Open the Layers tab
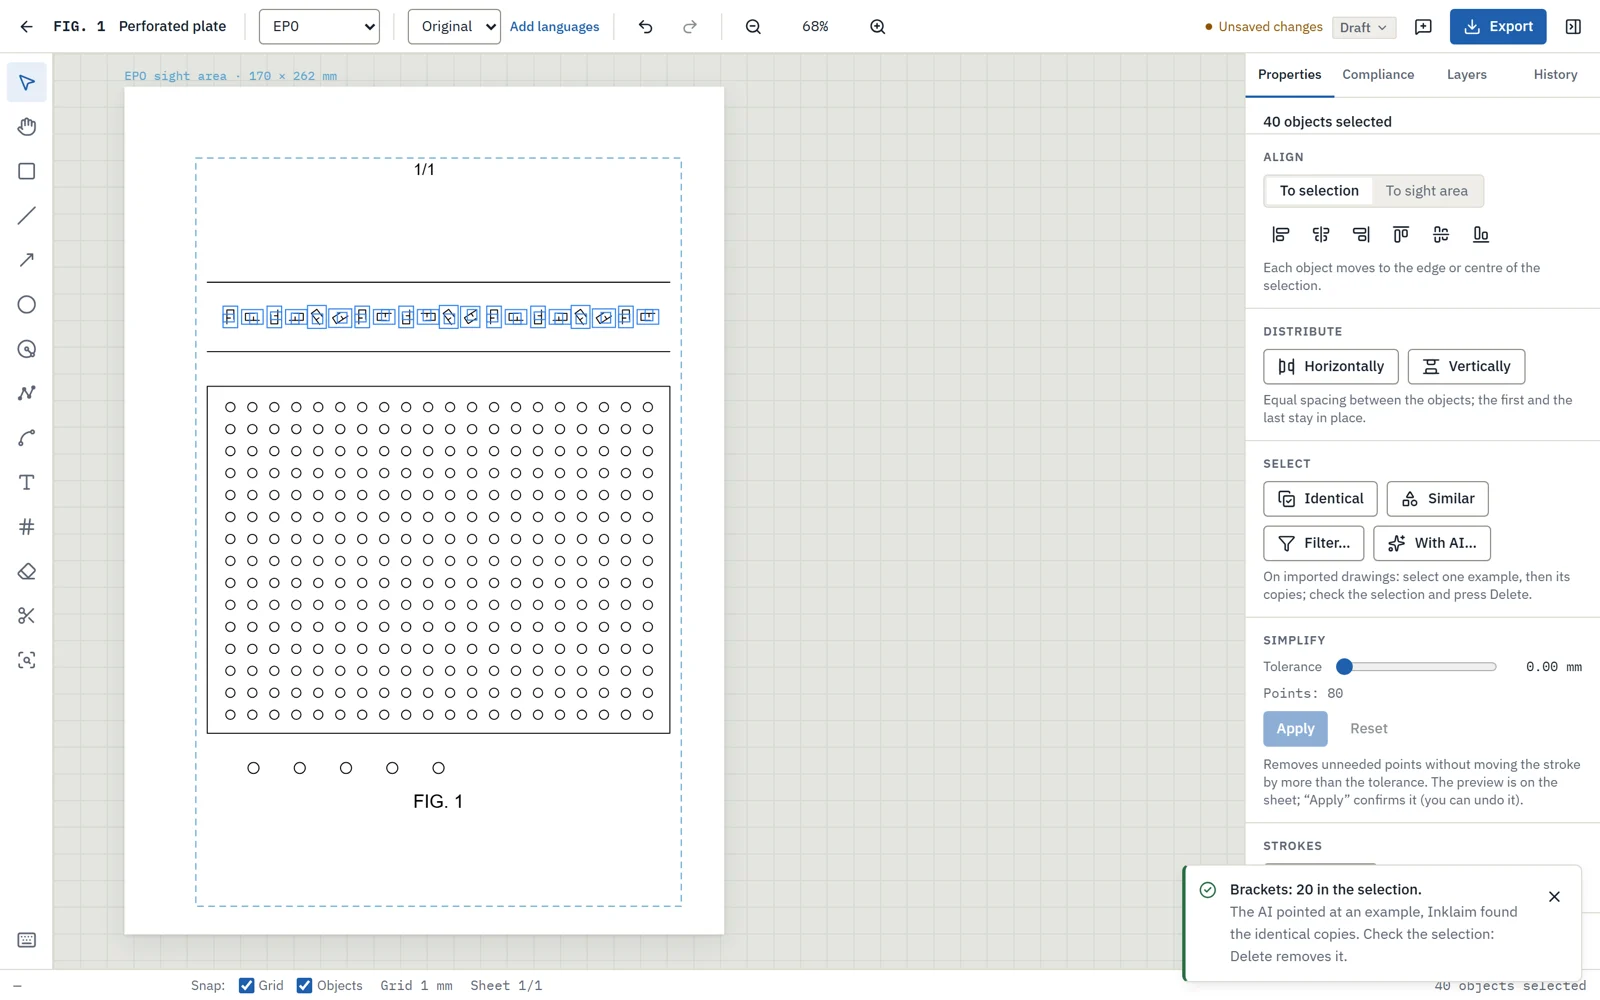 coord(1466,75)
